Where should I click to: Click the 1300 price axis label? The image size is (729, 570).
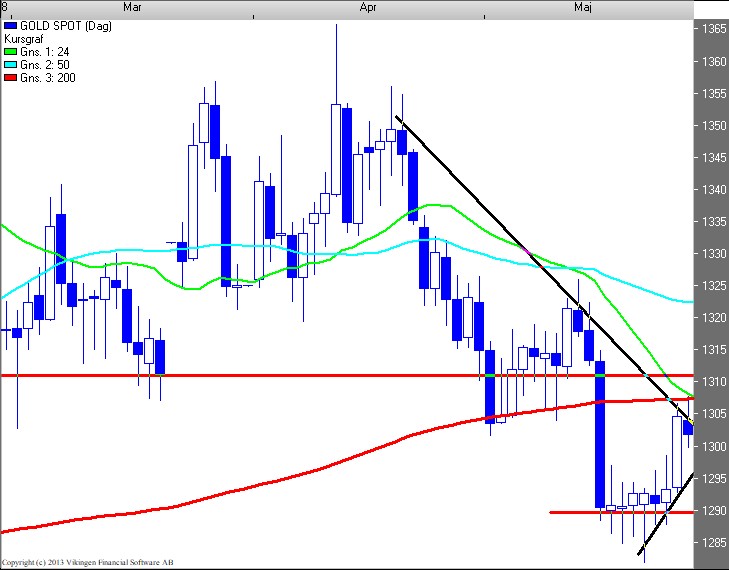click(714, 446)
